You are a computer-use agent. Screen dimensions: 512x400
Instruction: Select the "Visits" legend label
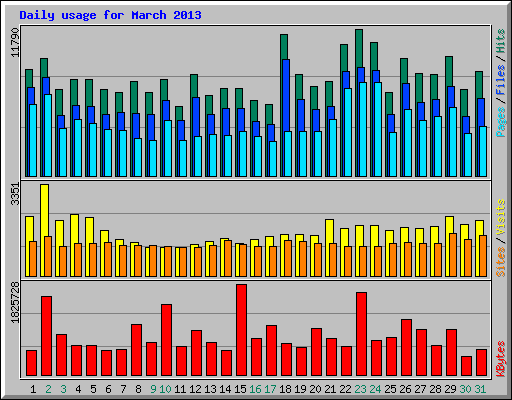point(501,217)
